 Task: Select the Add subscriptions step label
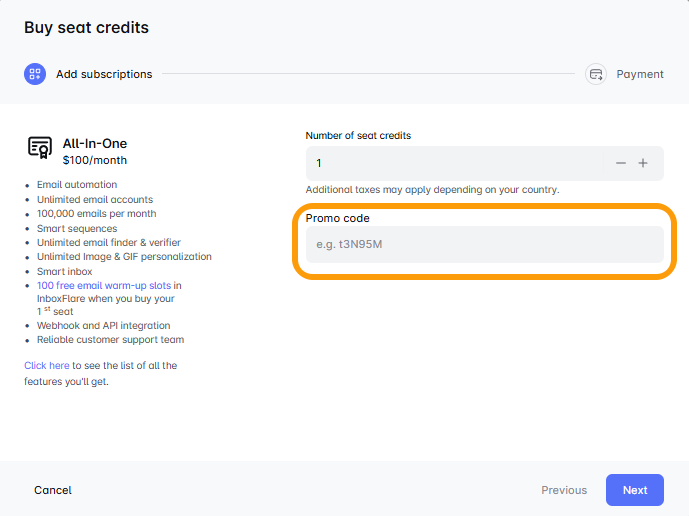104,74
